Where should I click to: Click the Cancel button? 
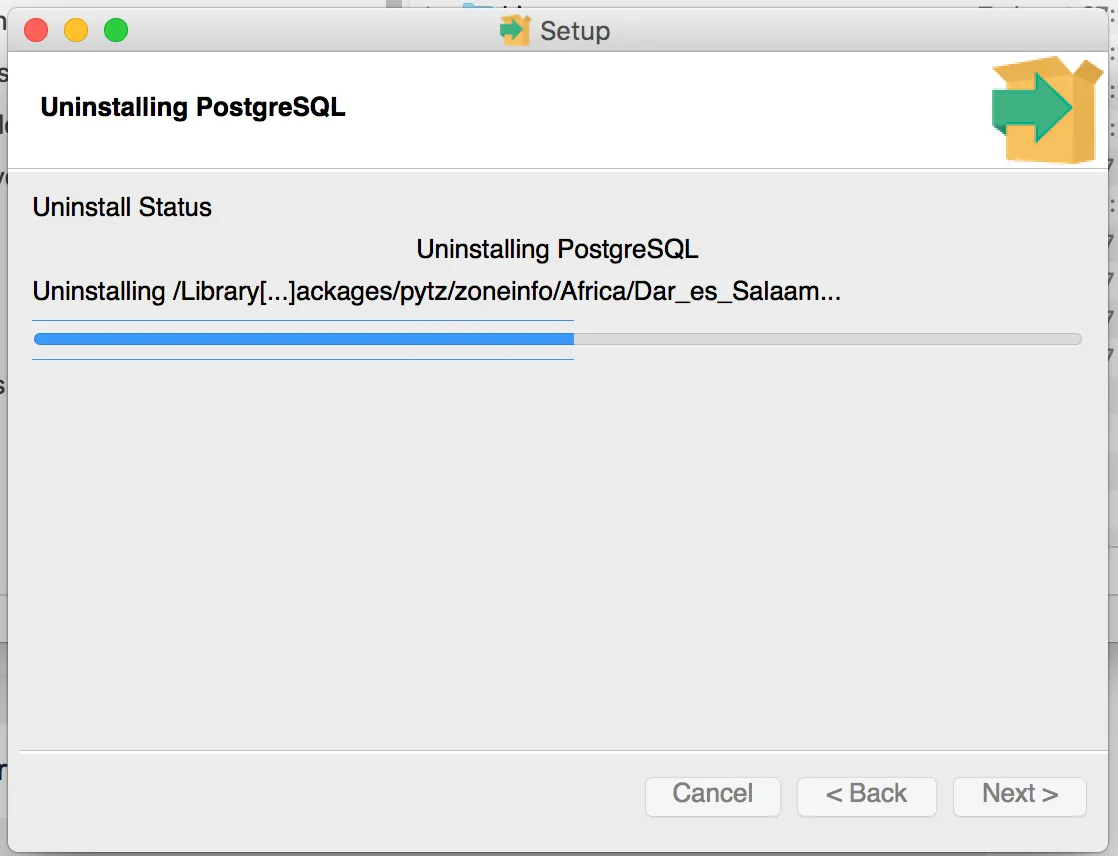[x=712, y=795]
